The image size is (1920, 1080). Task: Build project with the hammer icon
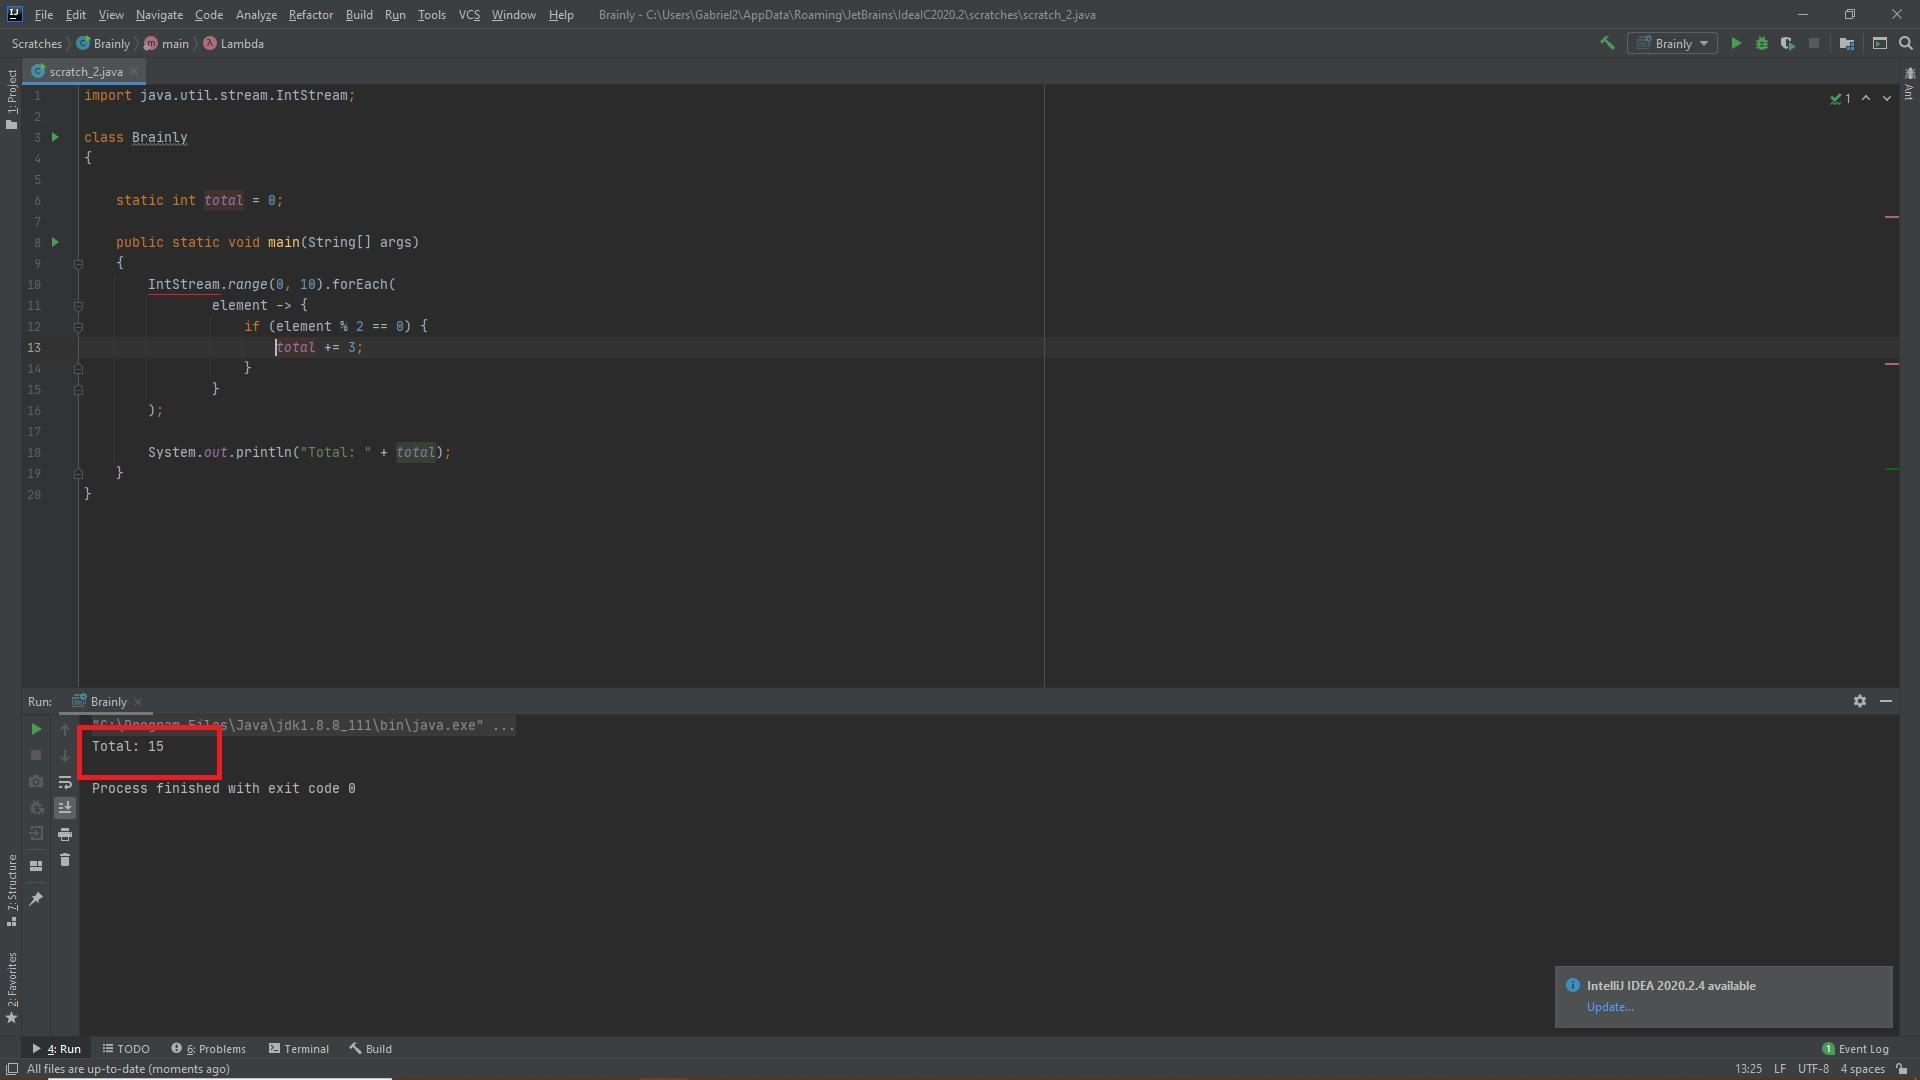pos(1607,43)
